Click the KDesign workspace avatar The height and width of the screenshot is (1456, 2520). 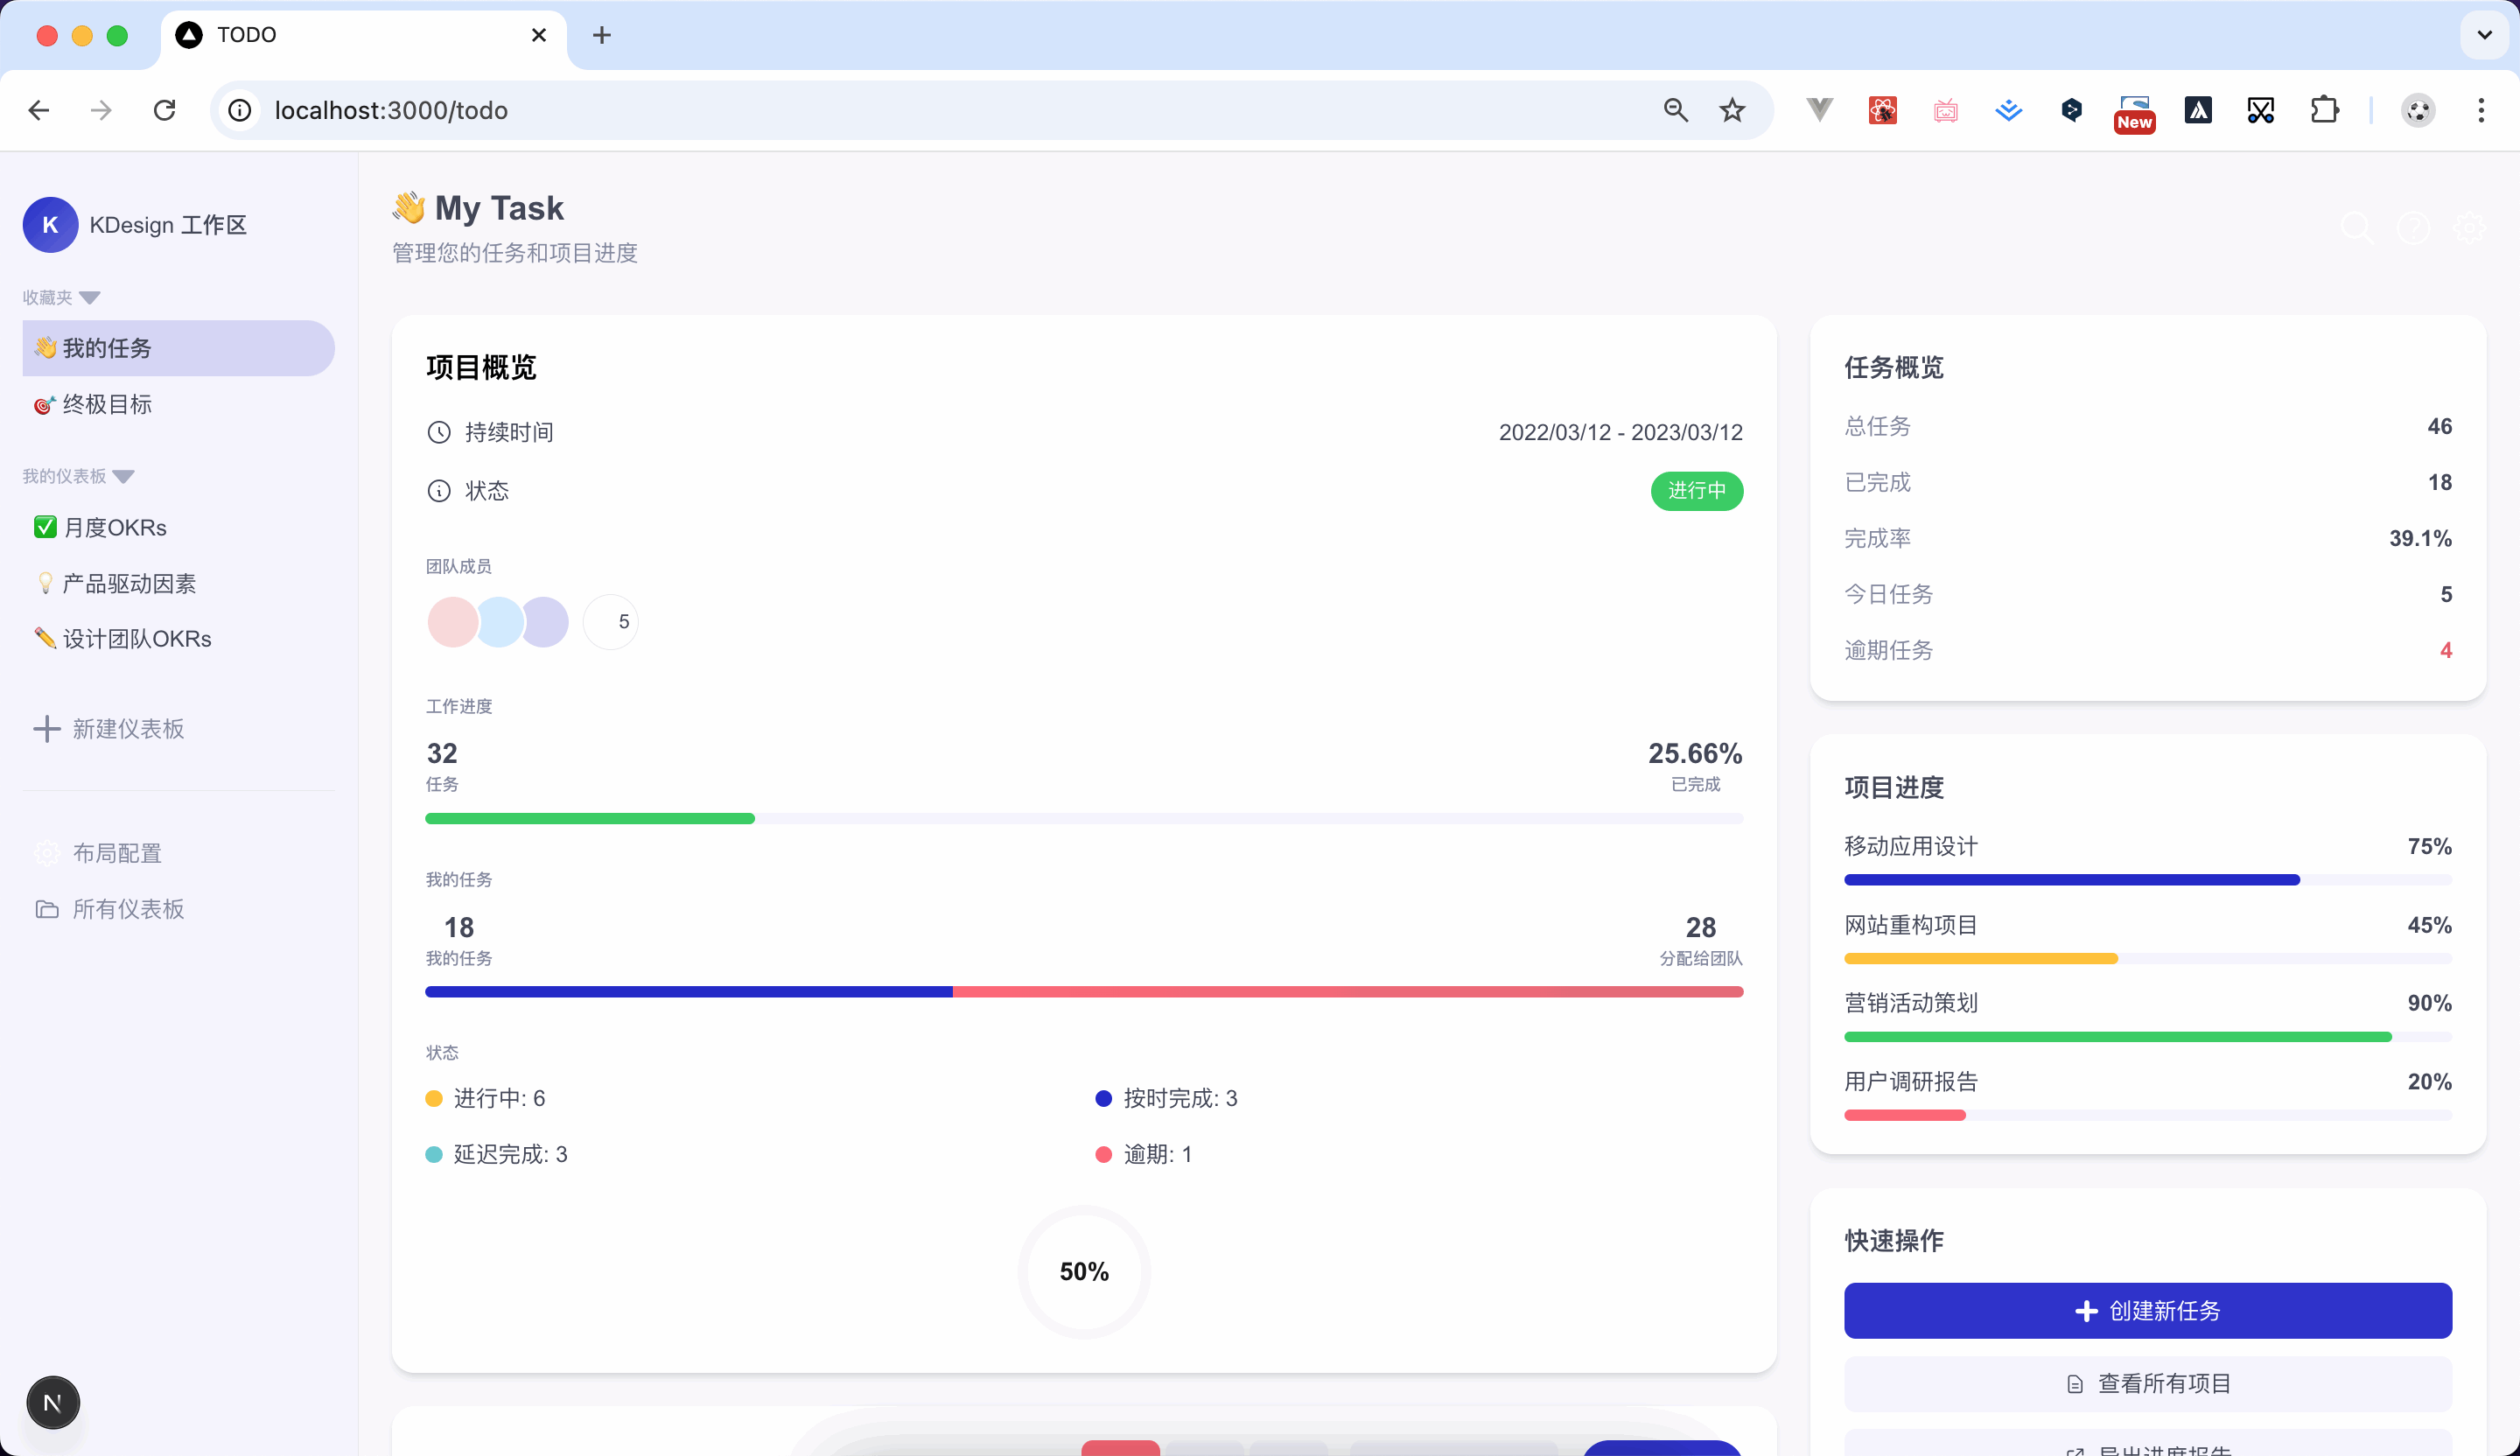(x=50, y=225)
